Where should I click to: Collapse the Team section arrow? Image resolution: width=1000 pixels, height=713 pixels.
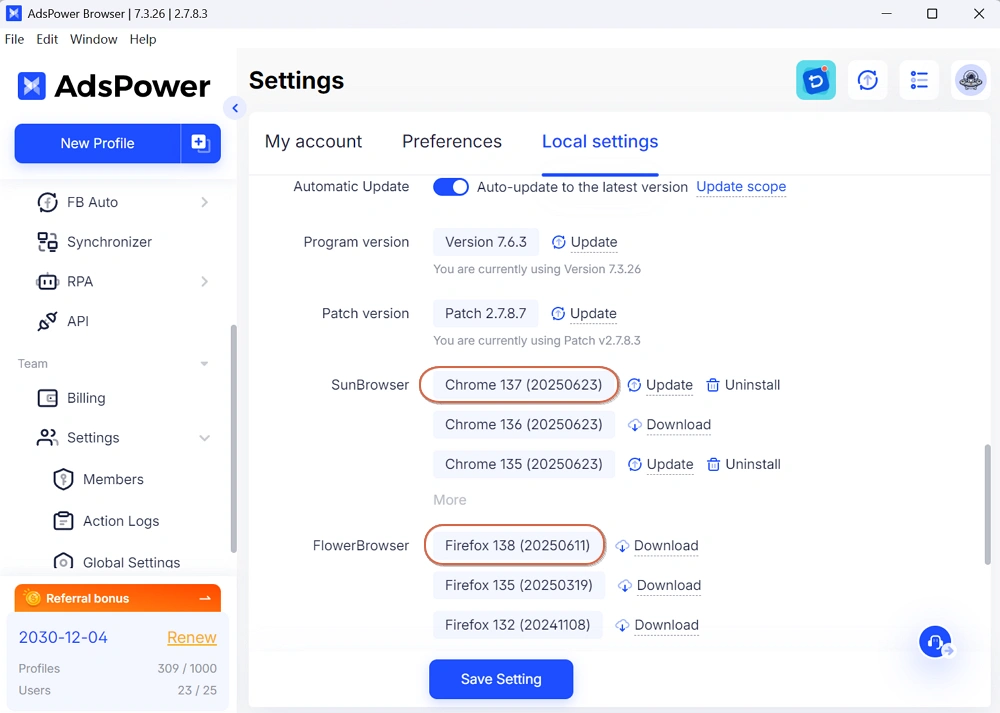click(204, 364)
